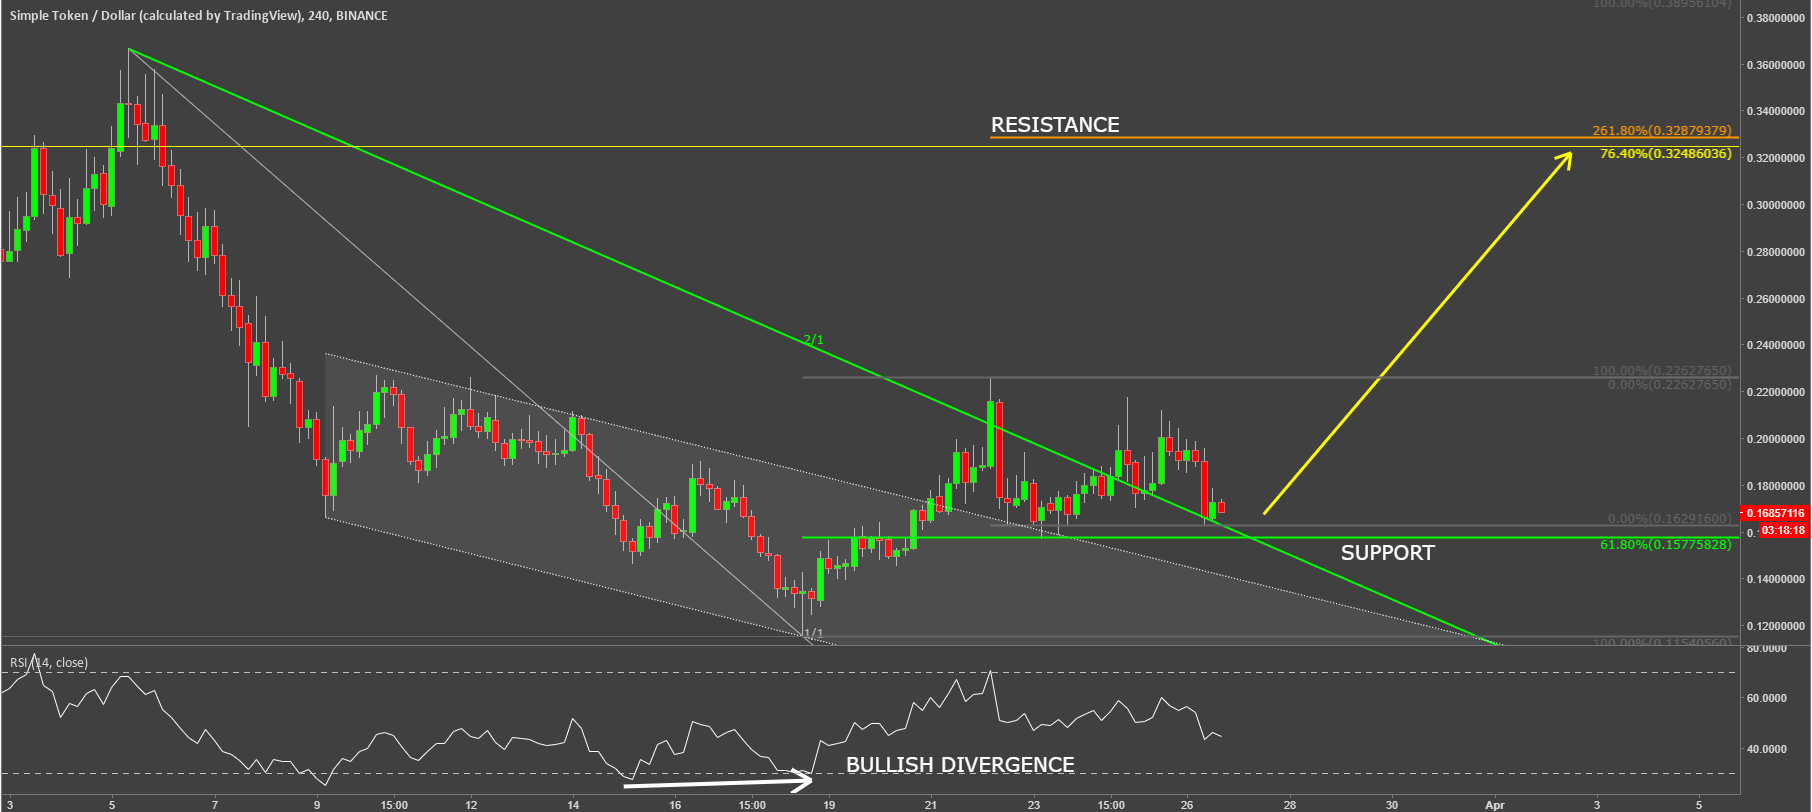Click the red 0.16857116 current price tag

(x=1775, y=513)
